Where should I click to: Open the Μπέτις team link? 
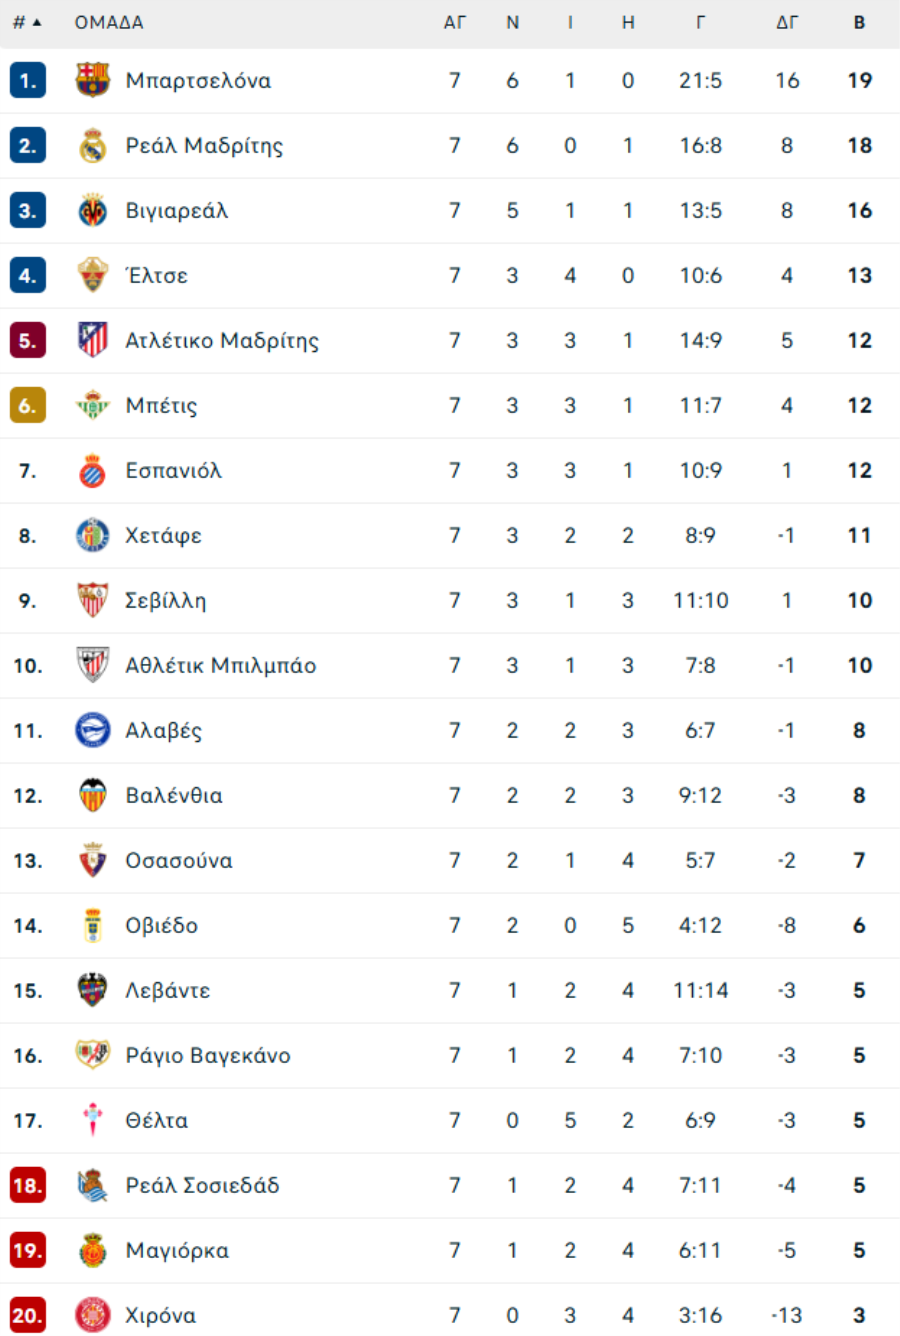click(161, 406)
